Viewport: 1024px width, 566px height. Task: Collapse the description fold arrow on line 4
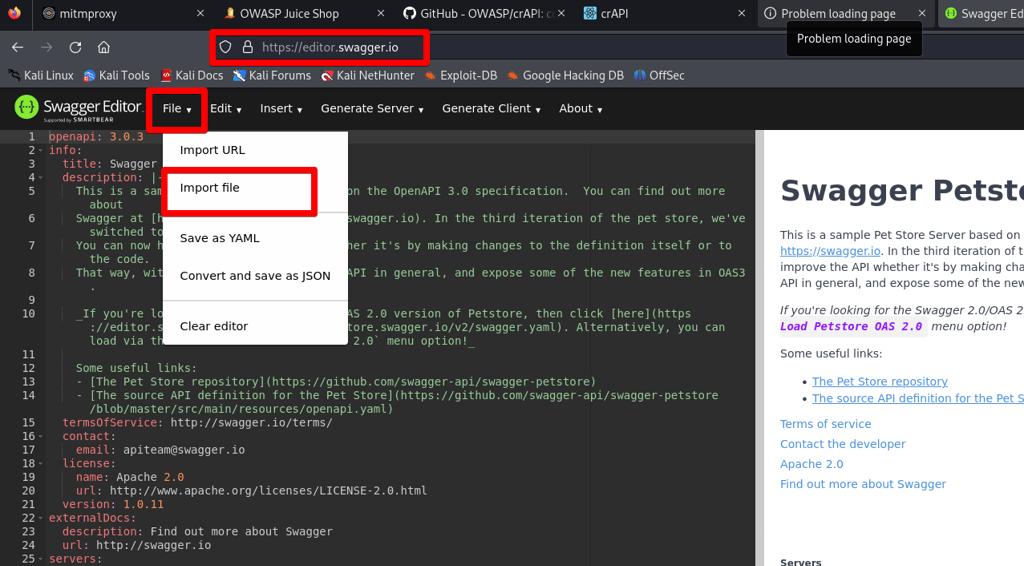coord(41,178)
